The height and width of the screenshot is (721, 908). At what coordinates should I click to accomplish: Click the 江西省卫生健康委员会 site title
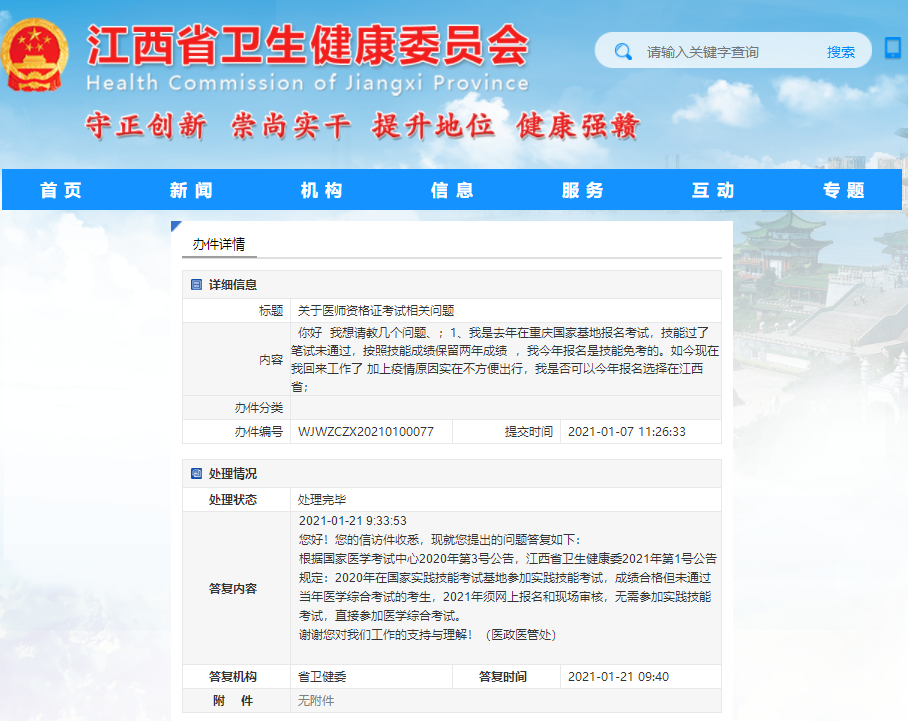[307, 45]
